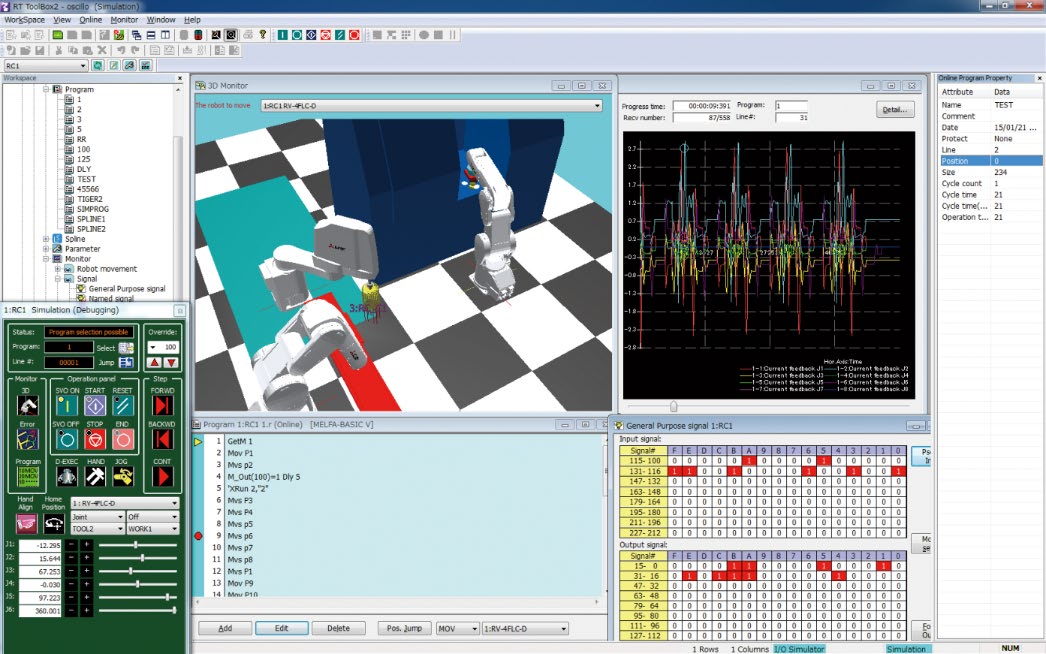Toggle input signal bit 0 of row 115-100
The height and width of the screenshot is (654, 1046).
point(898,460)
